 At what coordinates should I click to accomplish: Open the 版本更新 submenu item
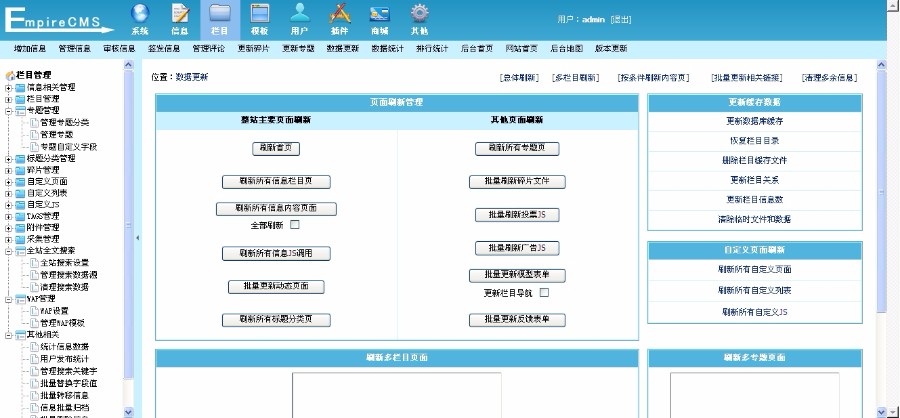click(x=611, y=49)
